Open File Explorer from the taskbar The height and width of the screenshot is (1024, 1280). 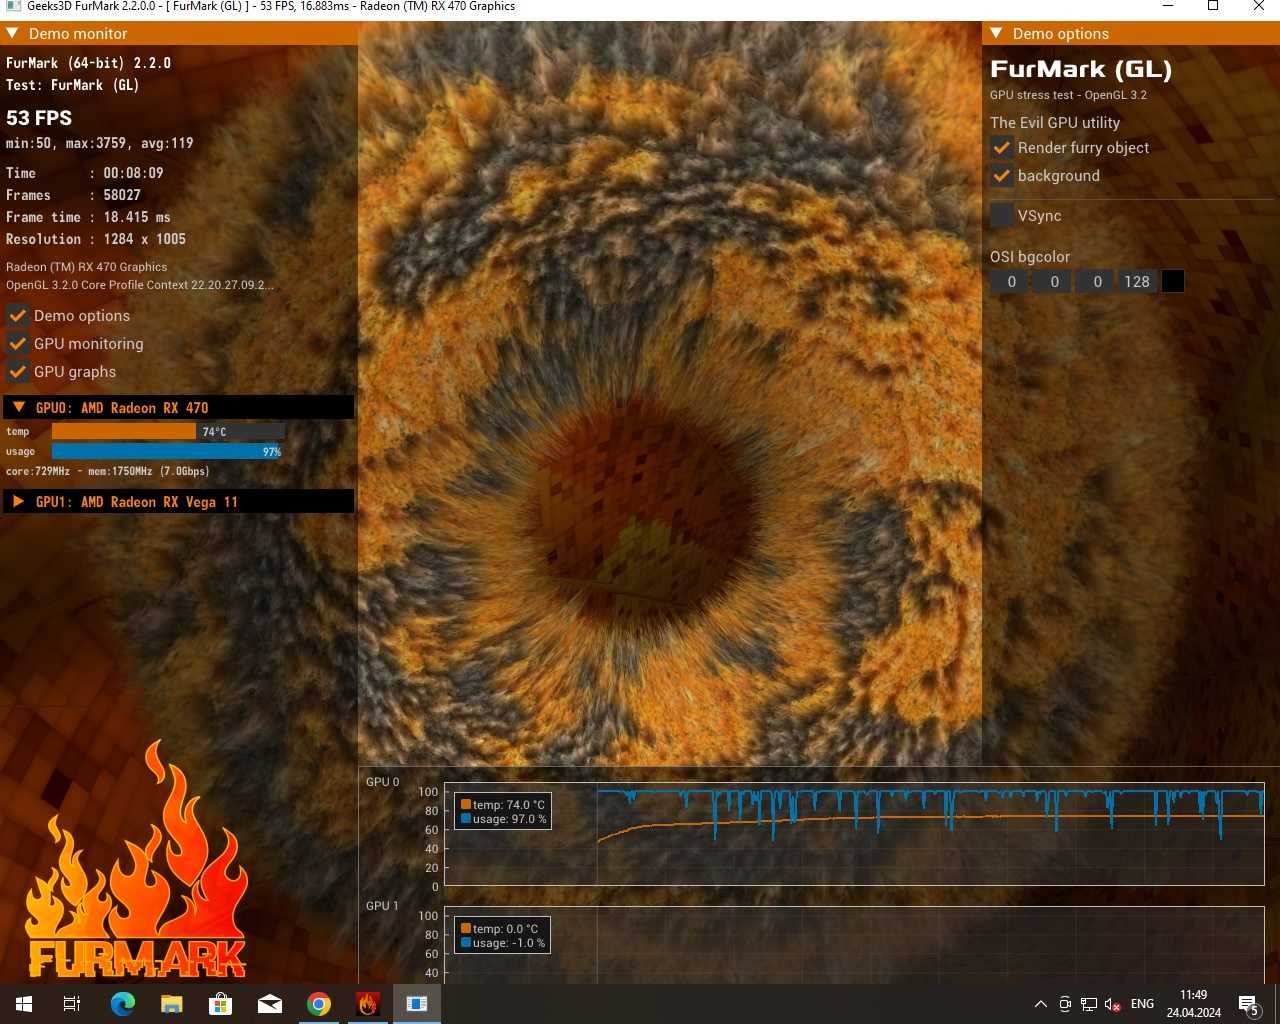point(171,1004)
